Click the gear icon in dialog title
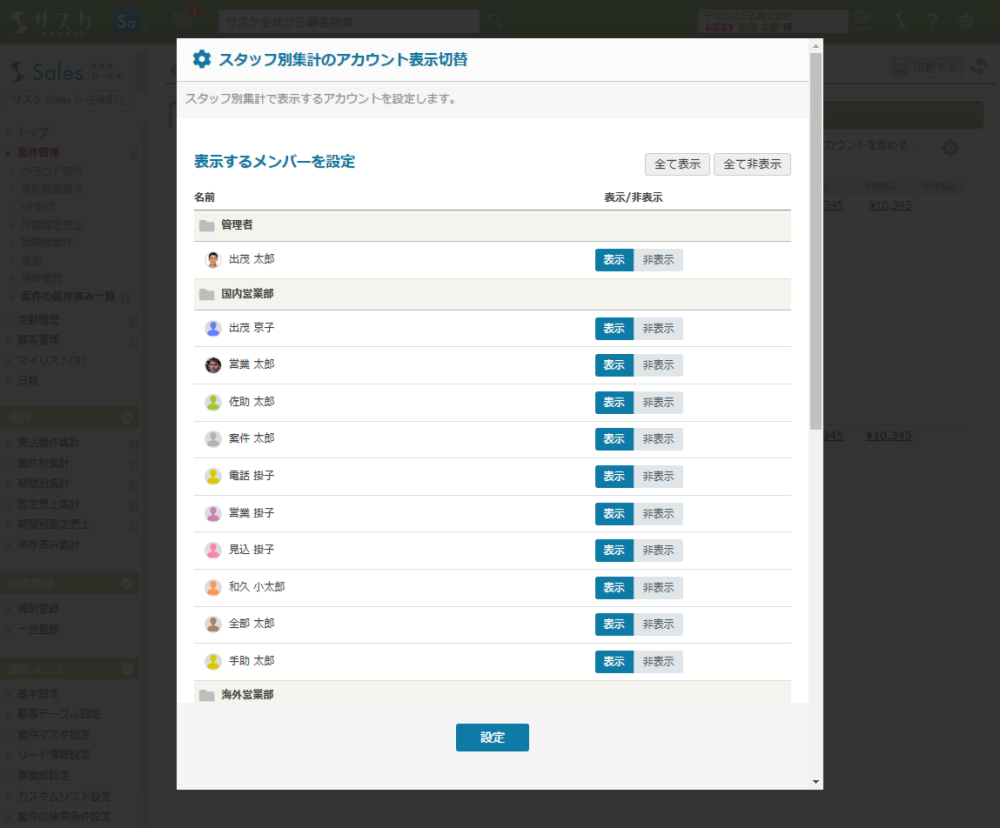Screen dimensions: 1000x828 point(202,59)
